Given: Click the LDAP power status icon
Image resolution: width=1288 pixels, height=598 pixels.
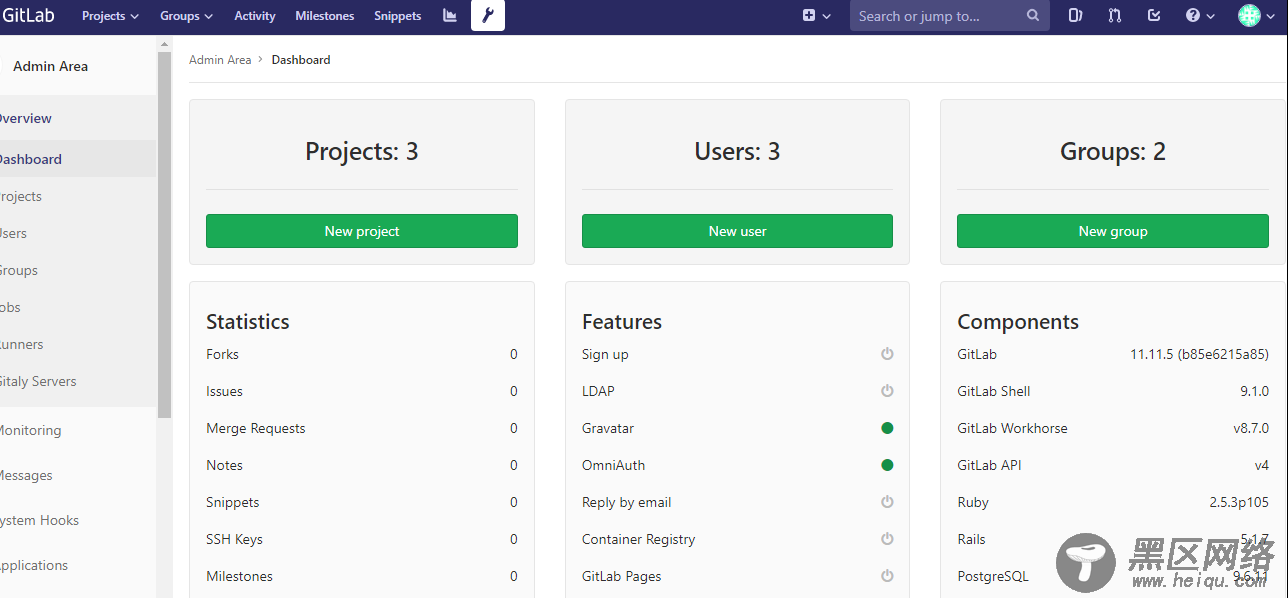Looking at the screenshot, I should point(887,391).
